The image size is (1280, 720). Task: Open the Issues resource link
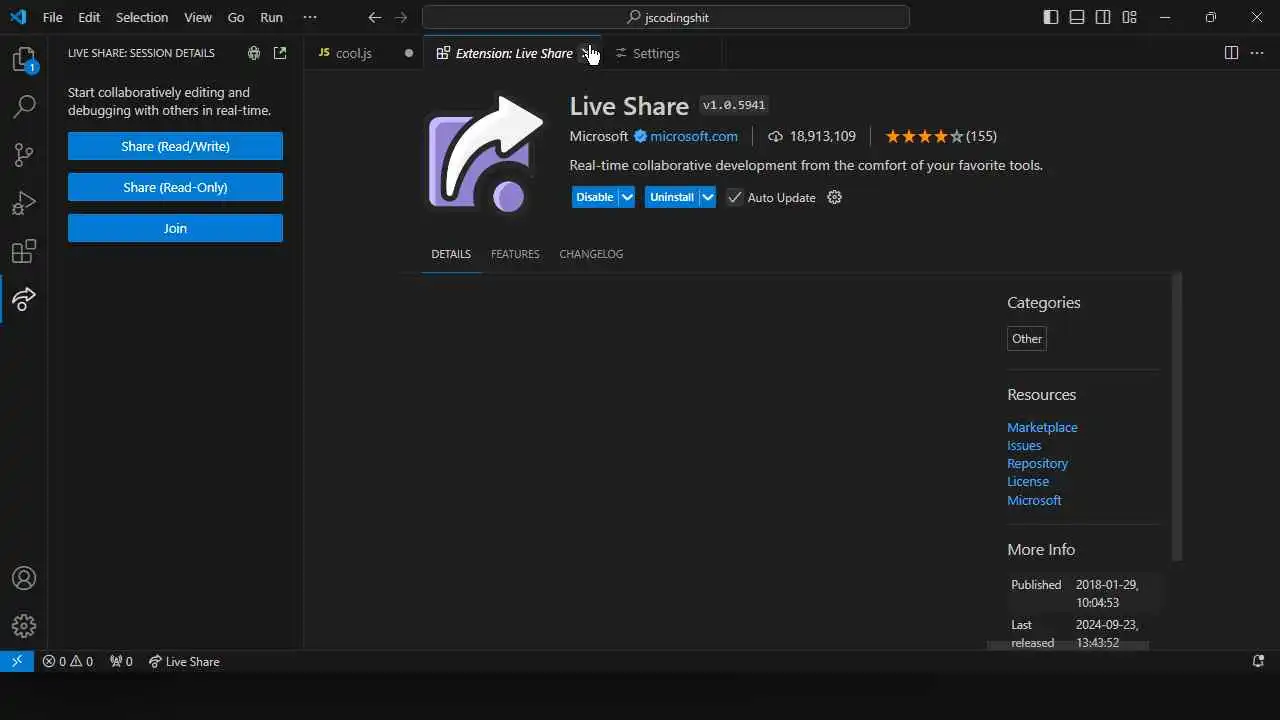(1024, 445)
